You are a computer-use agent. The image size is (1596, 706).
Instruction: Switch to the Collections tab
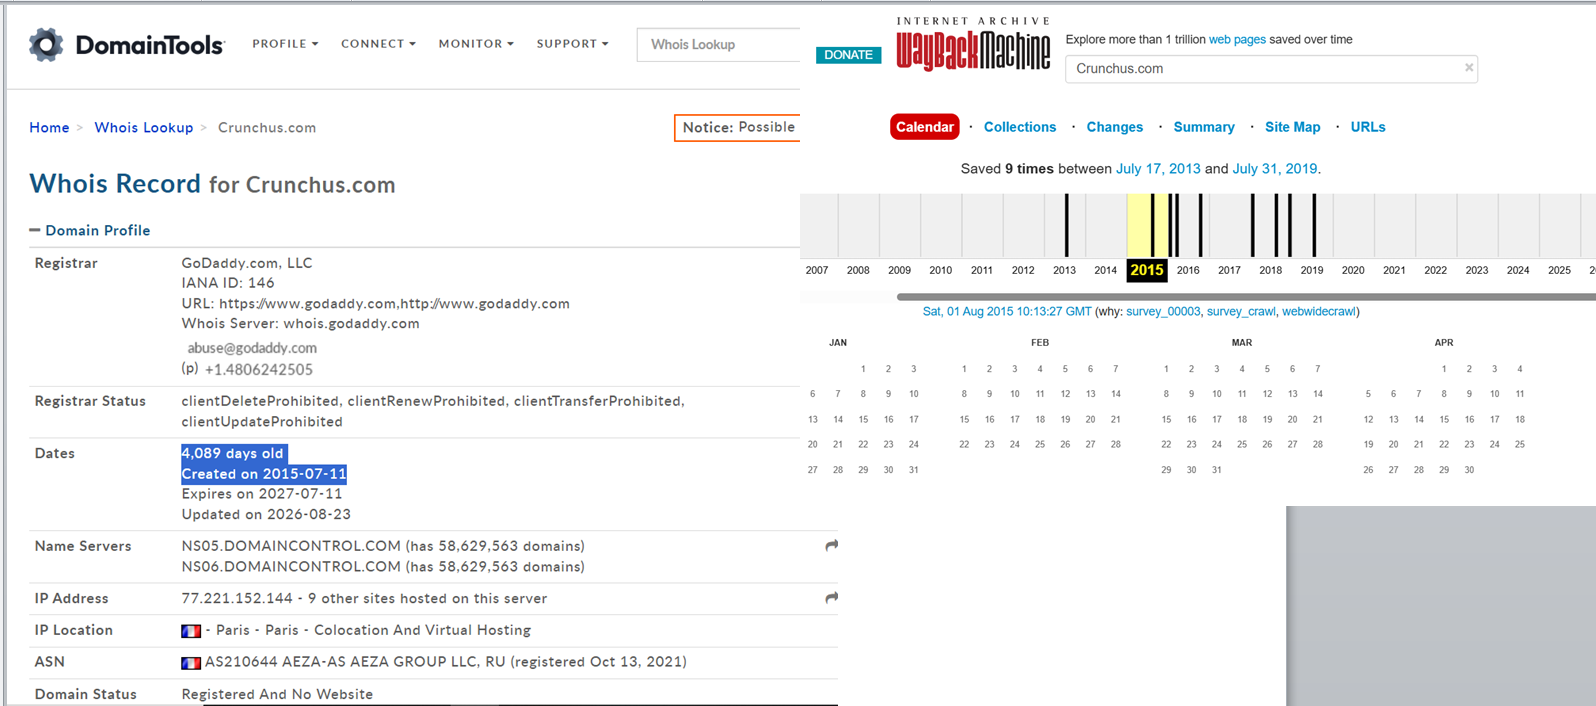(x=1020, y=127)
